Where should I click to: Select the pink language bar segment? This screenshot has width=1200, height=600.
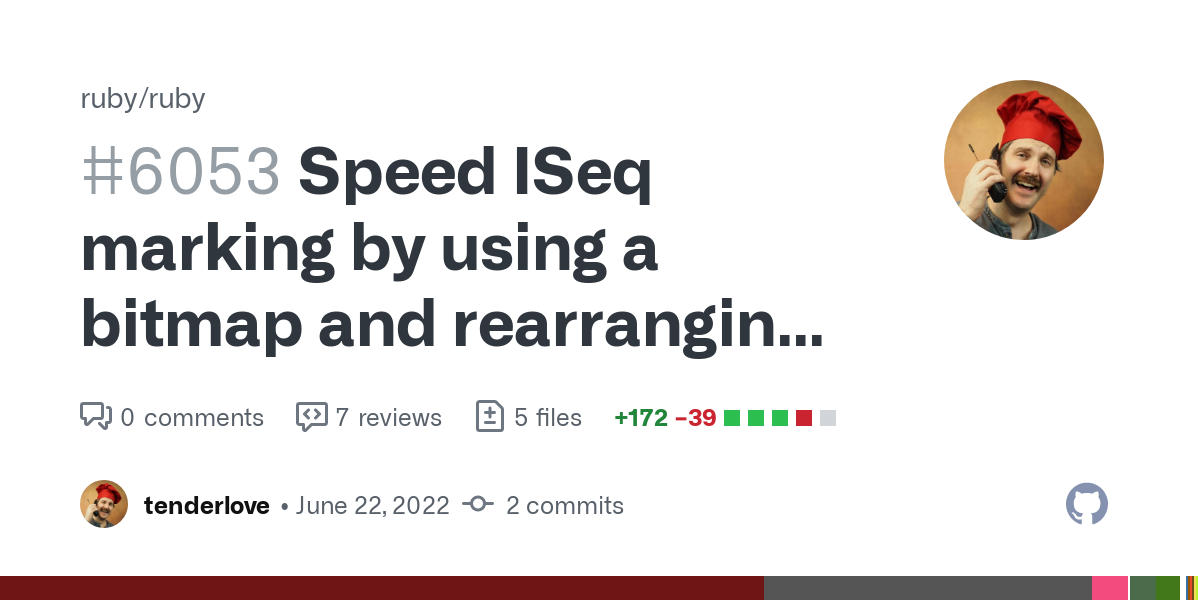[x=1110, y=588]
